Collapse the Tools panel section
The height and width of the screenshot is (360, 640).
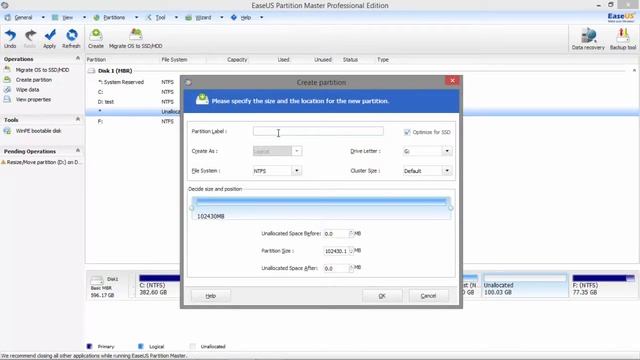[78, 119]
